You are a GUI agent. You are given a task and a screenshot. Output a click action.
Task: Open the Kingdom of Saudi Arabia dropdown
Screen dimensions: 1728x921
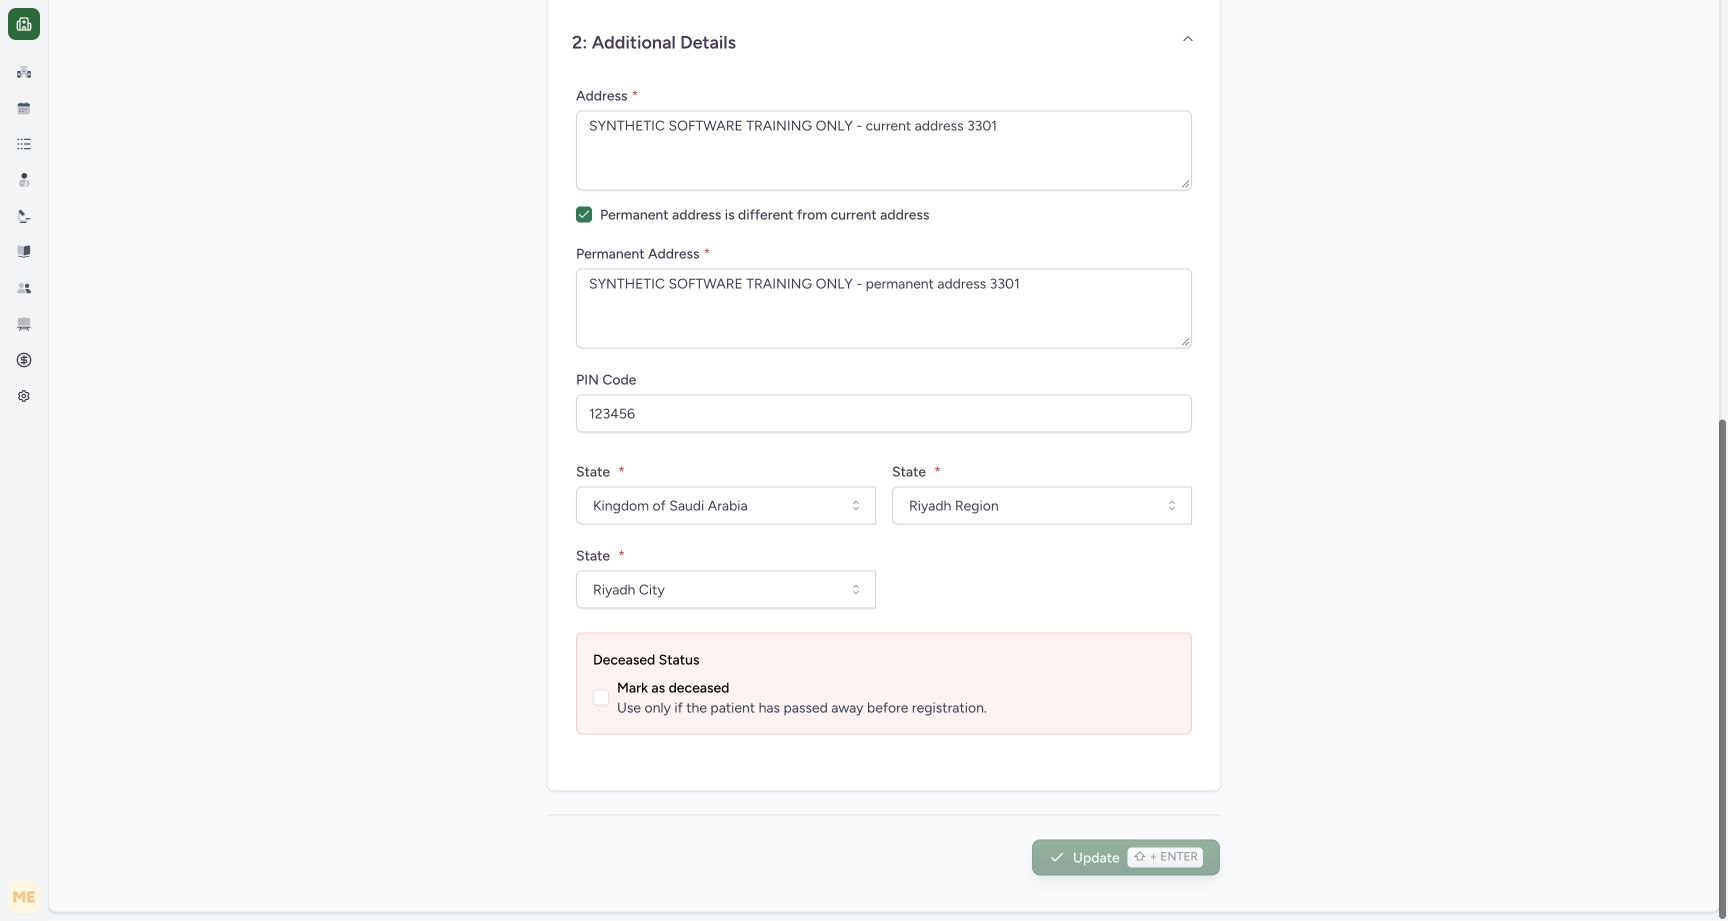pyautogui.click(x=726, y=506)
